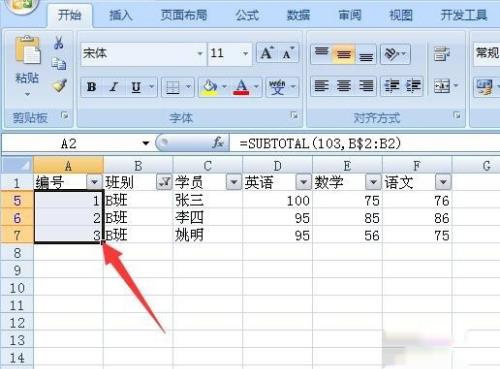This screenshot has width=500, height=369.
Task: Open the number format box 常规
Action: pos(487,53)
